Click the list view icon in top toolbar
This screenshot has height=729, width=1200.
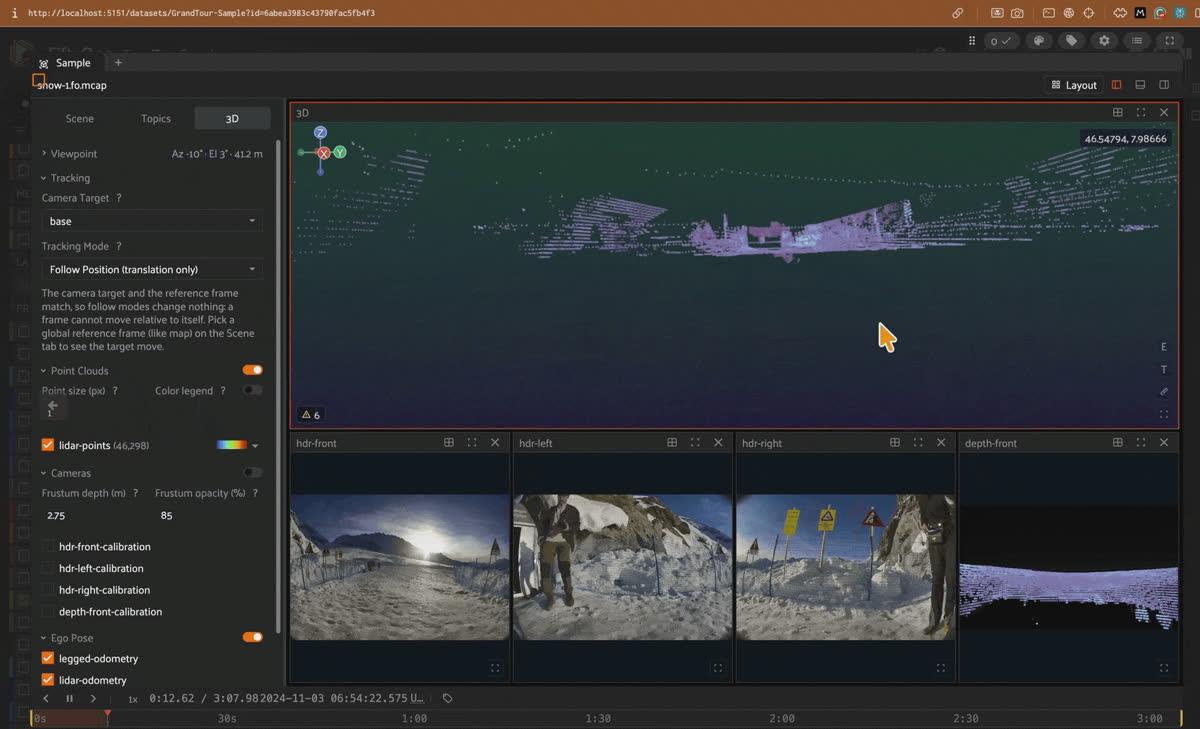tap(1137, 41)
